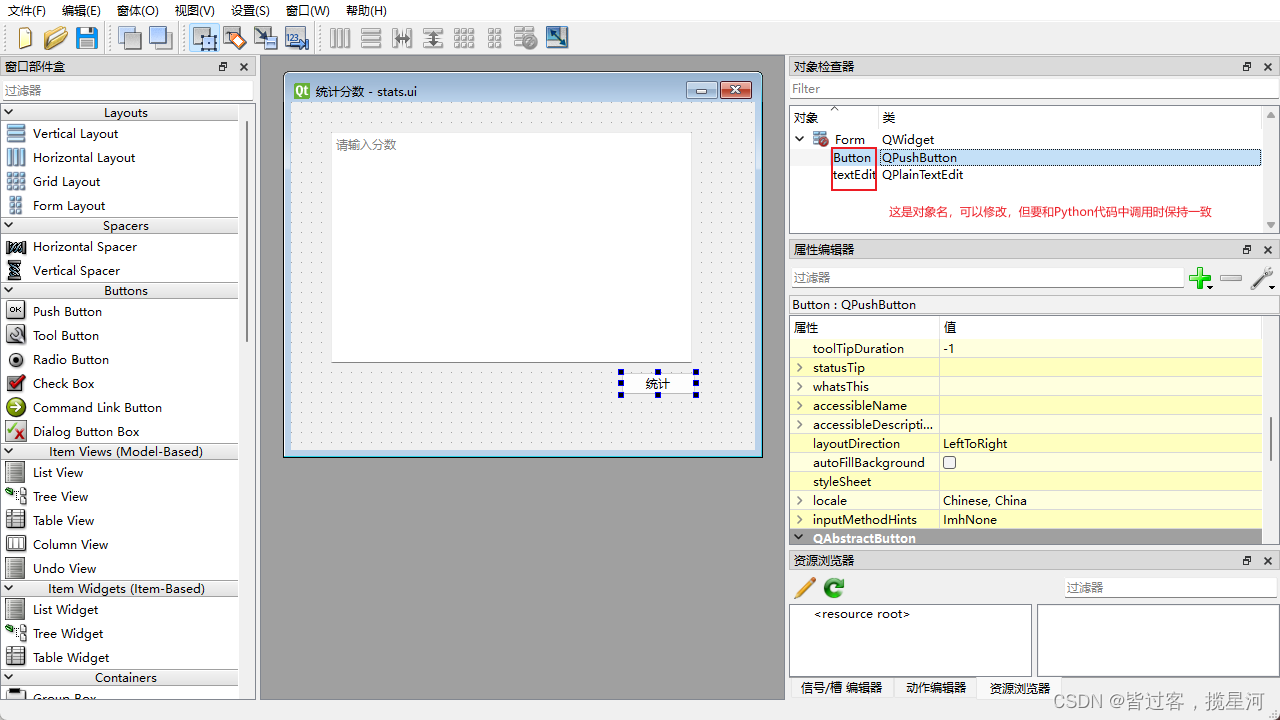
Task: Open the wrench configure property editor icon
Action: click(x=1262, y=278)
